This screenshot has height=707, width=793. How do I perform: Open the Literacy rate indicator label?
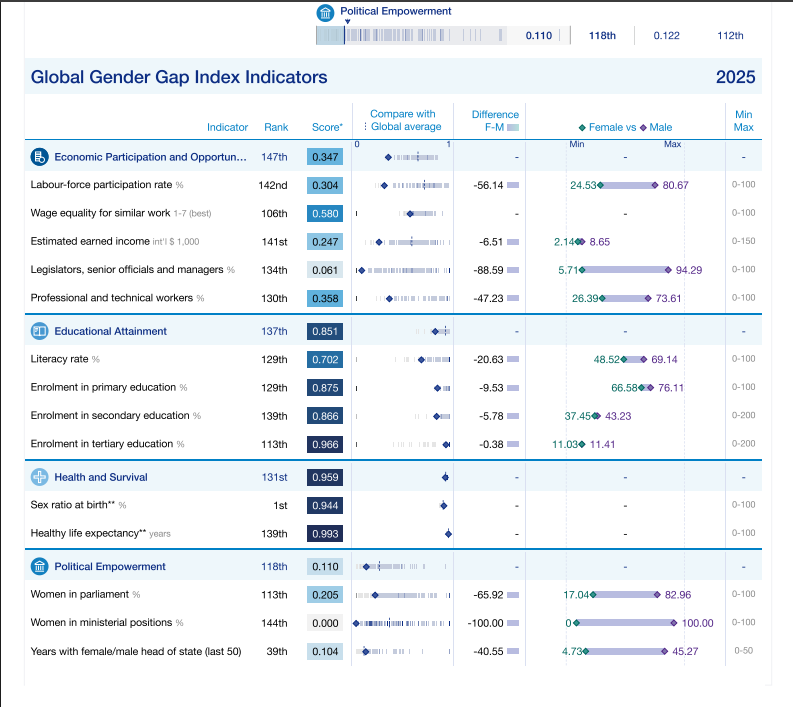(60, 359)
